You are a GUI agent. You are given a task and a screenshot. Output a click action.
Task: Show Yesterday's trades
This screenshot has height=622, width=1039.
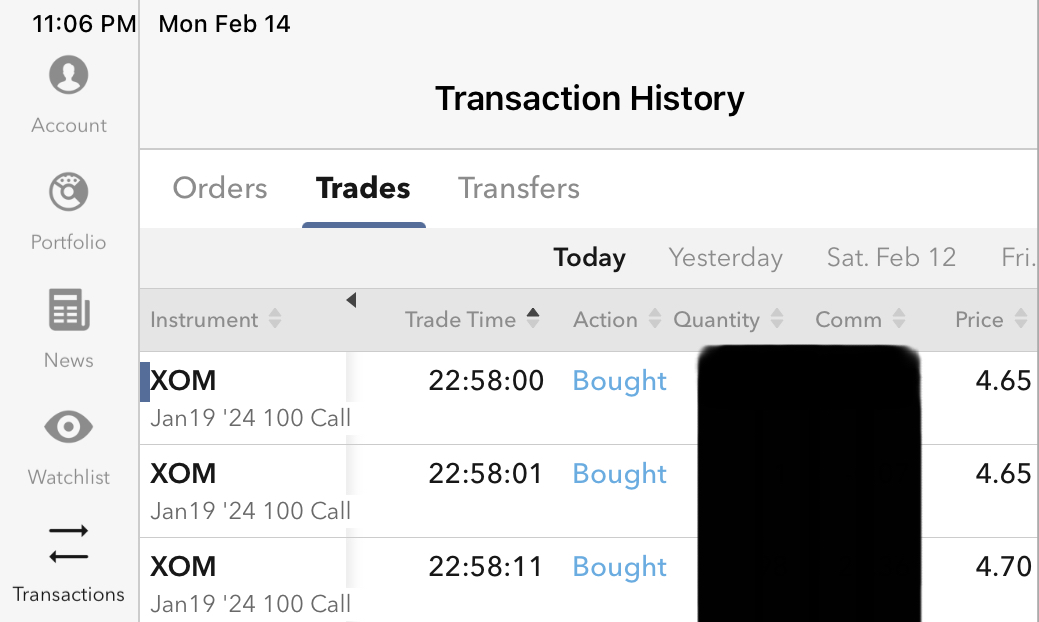(x=725, y=258)
